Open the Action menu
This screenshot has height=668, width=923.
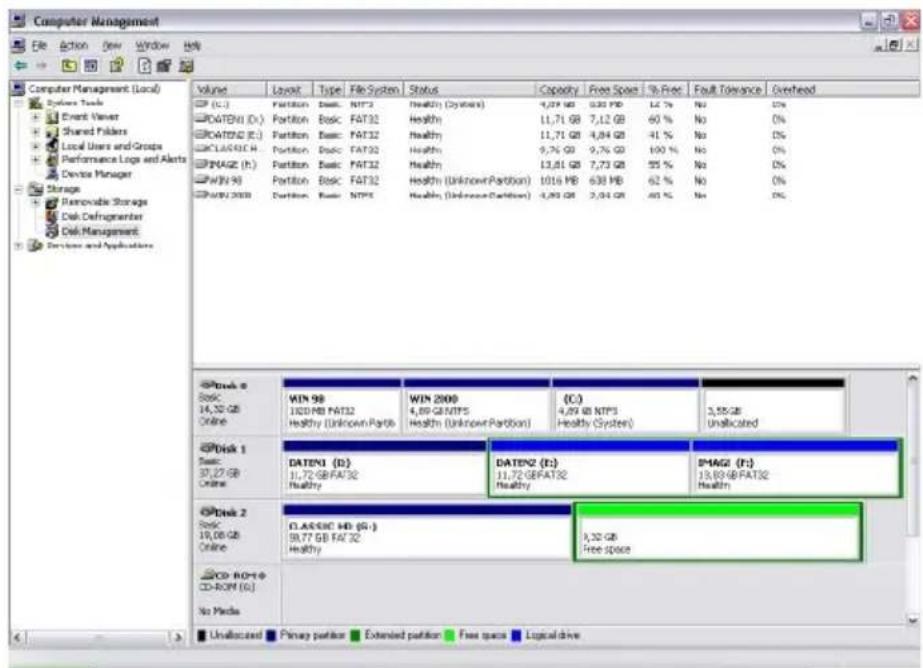[x=74, y=45]
